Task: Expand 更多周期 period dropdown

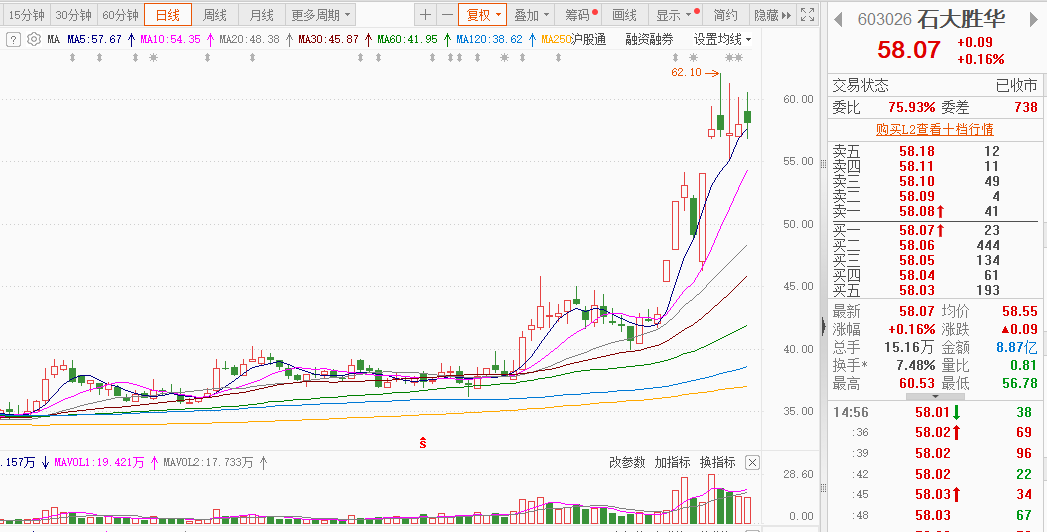Action: tap(320, 15)
